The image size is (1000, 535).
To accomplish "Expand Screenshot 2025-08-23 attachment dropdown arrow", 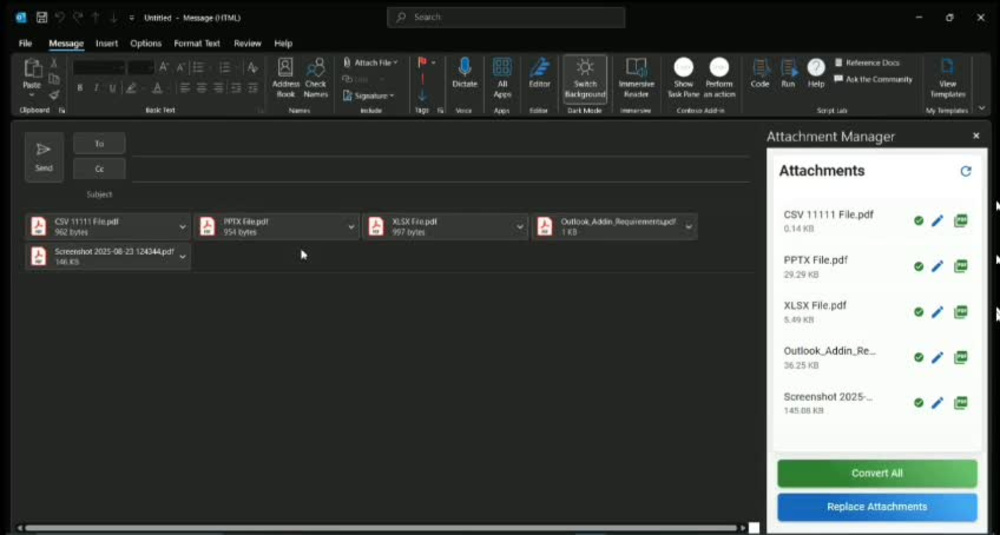I will tap(182, 257).
